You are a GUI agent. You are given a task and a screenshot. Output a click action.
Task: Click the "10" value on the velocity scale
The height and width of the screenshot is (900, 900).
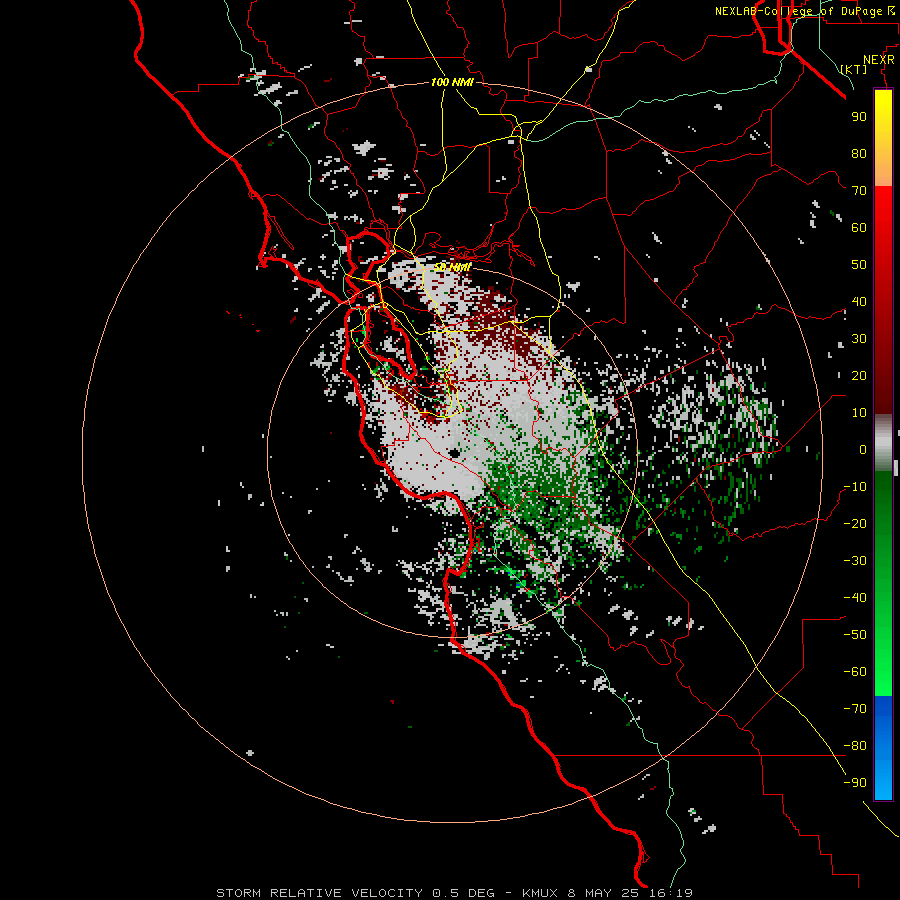click(x=859, y=413)
